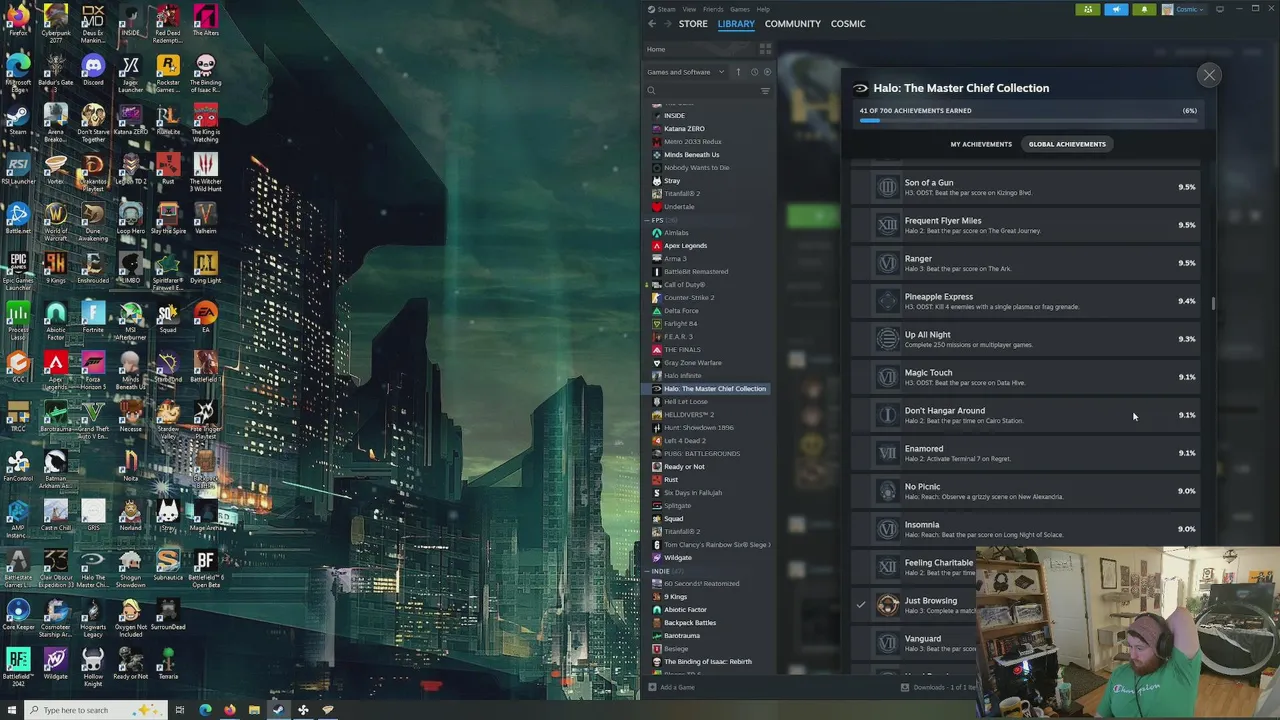Open the advanced library filter options icon
The width and height of the screenshot is (1280, 720).
[765, 91]
